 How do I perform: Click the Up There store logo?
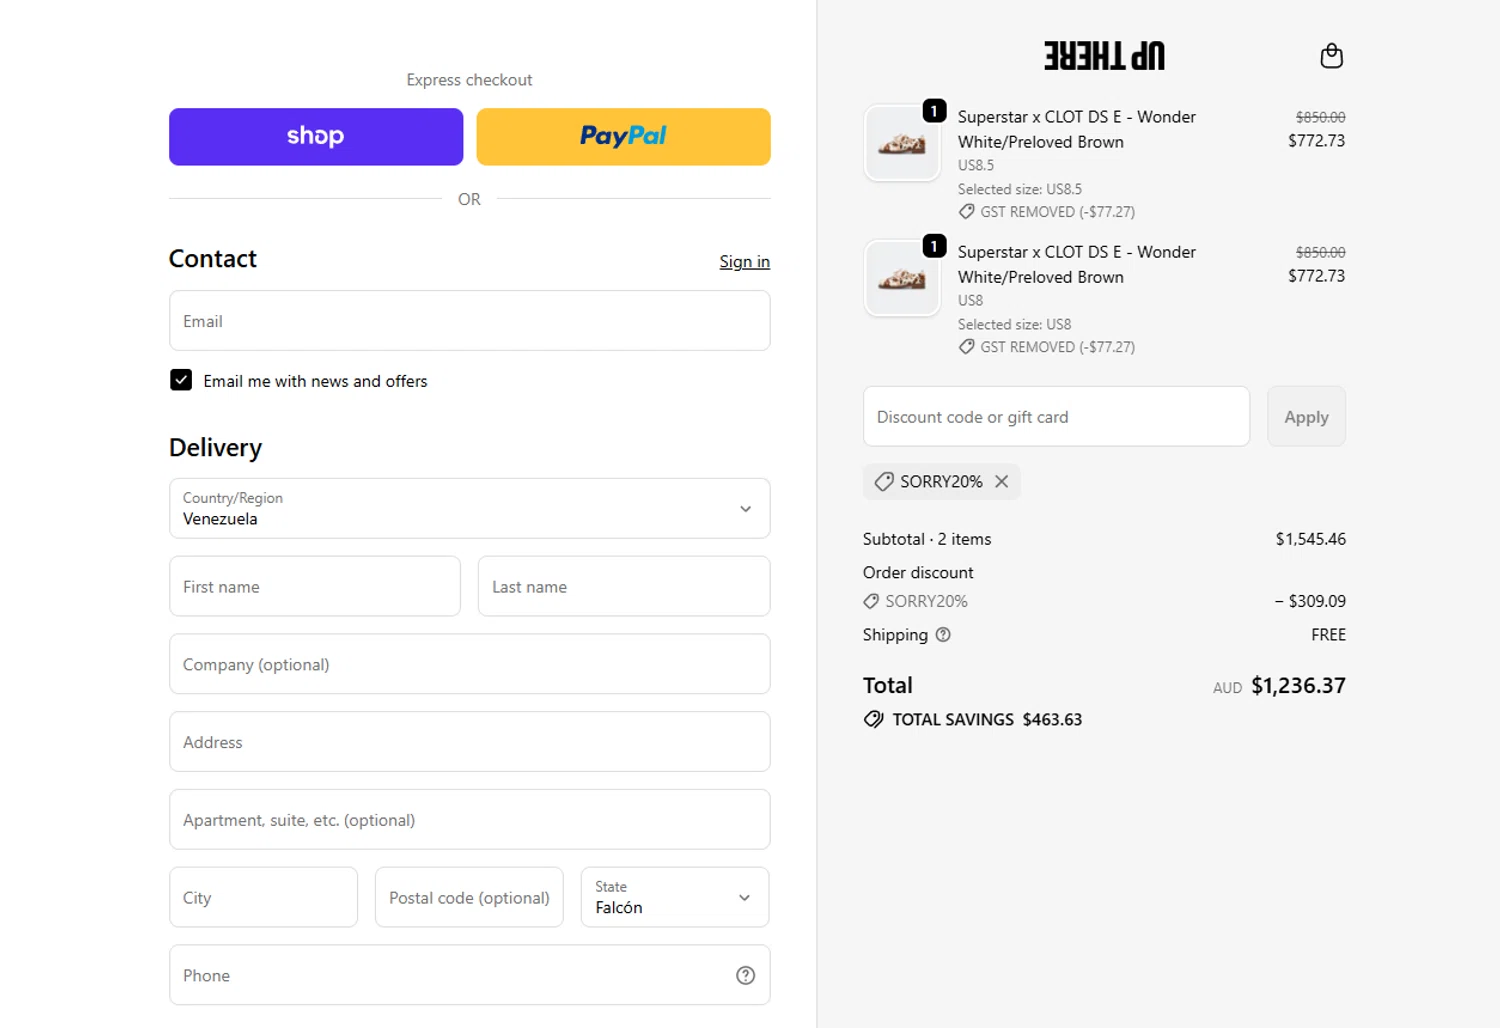point(1104,56)
